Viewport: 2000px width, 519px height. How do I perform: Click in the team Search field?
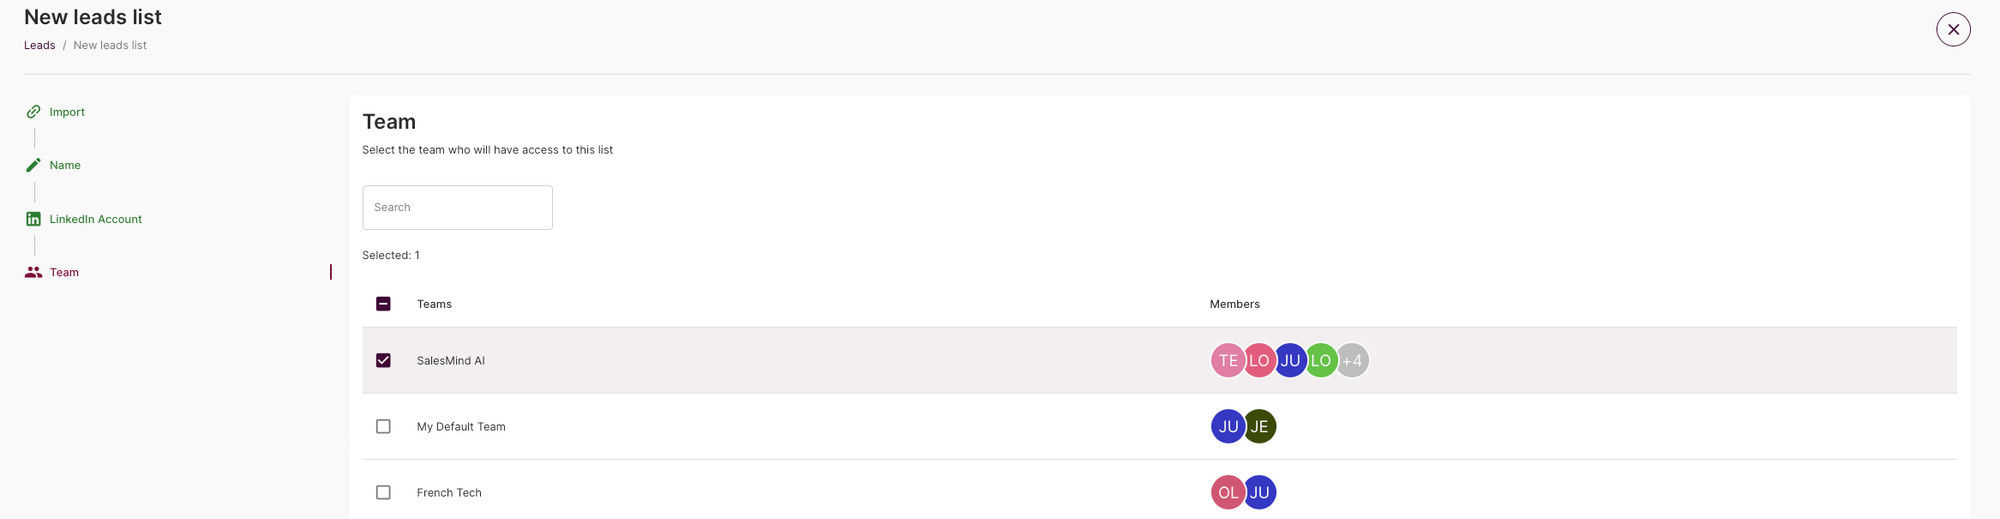coord(457,207)
